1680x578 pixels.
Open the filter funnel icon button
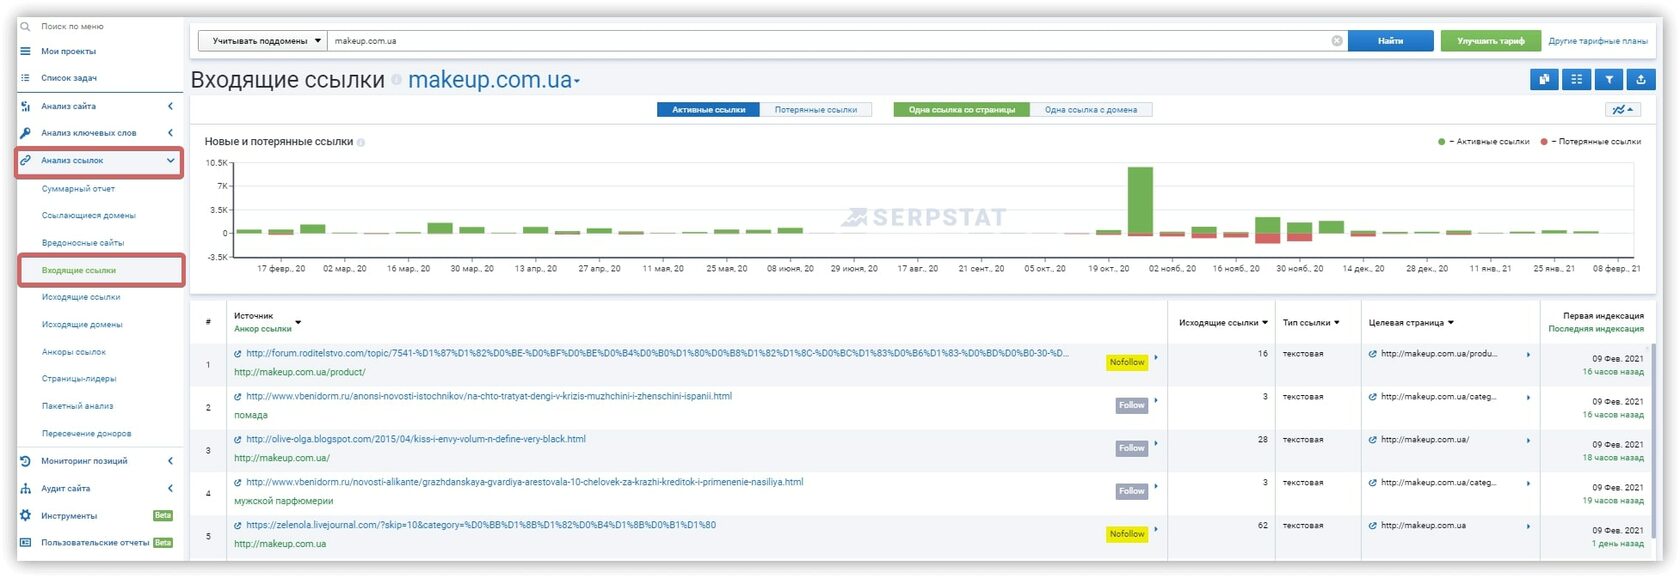point(1608,80)
